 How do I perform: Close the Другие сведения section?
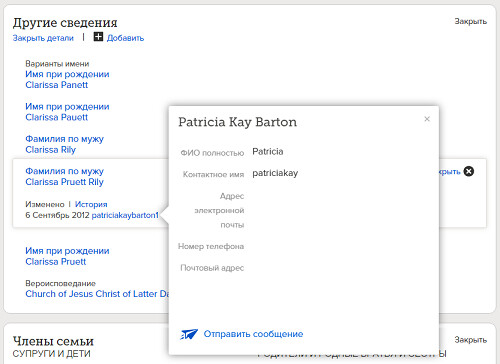click(x=471, y=21)
